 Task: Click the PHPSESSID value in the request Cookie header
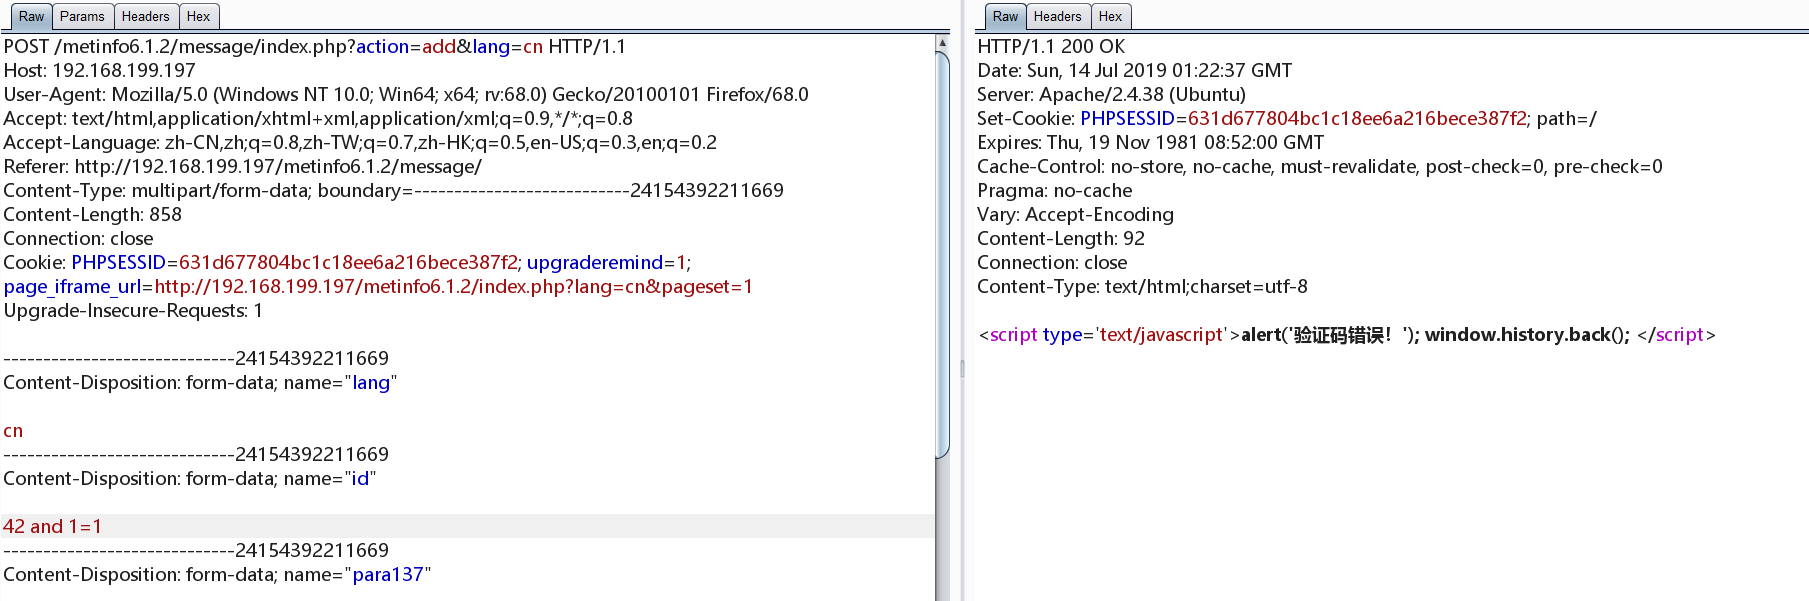[349, 263]
